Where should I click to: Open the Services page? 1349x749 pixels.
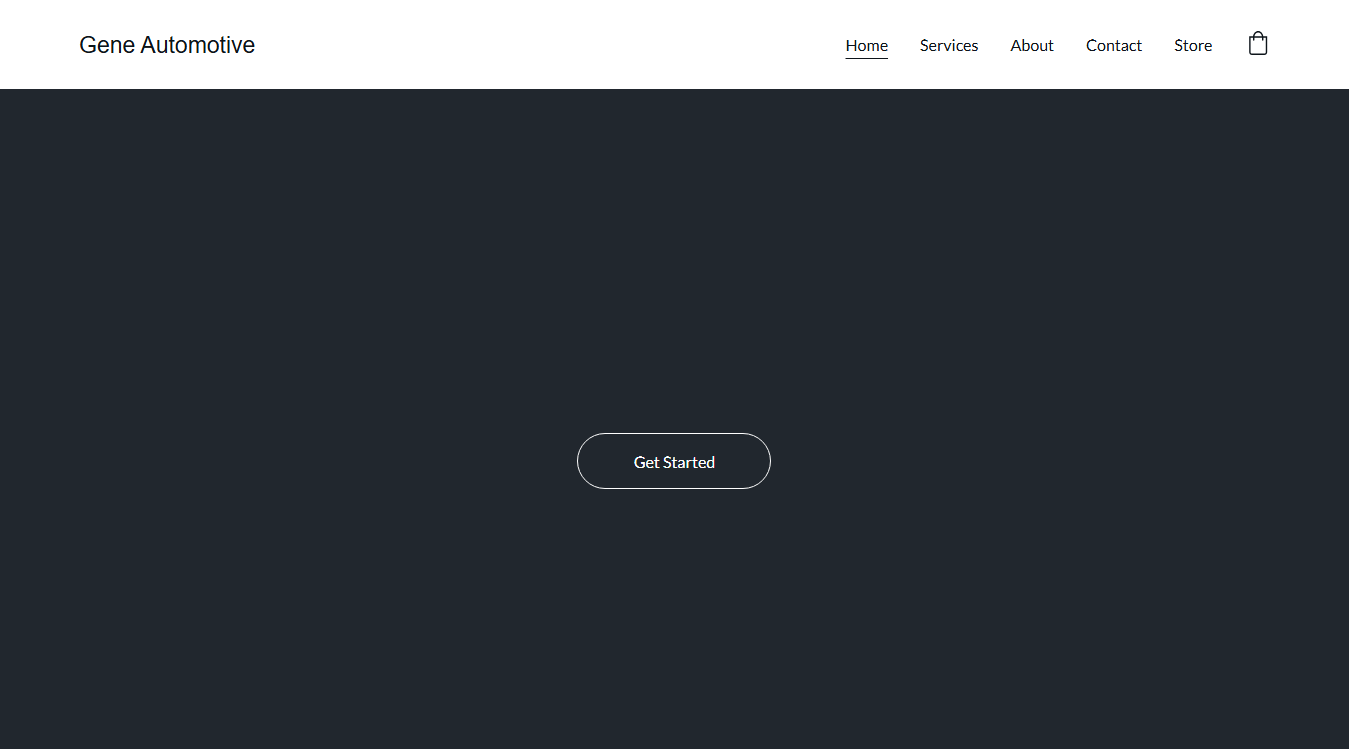(949, 45)
